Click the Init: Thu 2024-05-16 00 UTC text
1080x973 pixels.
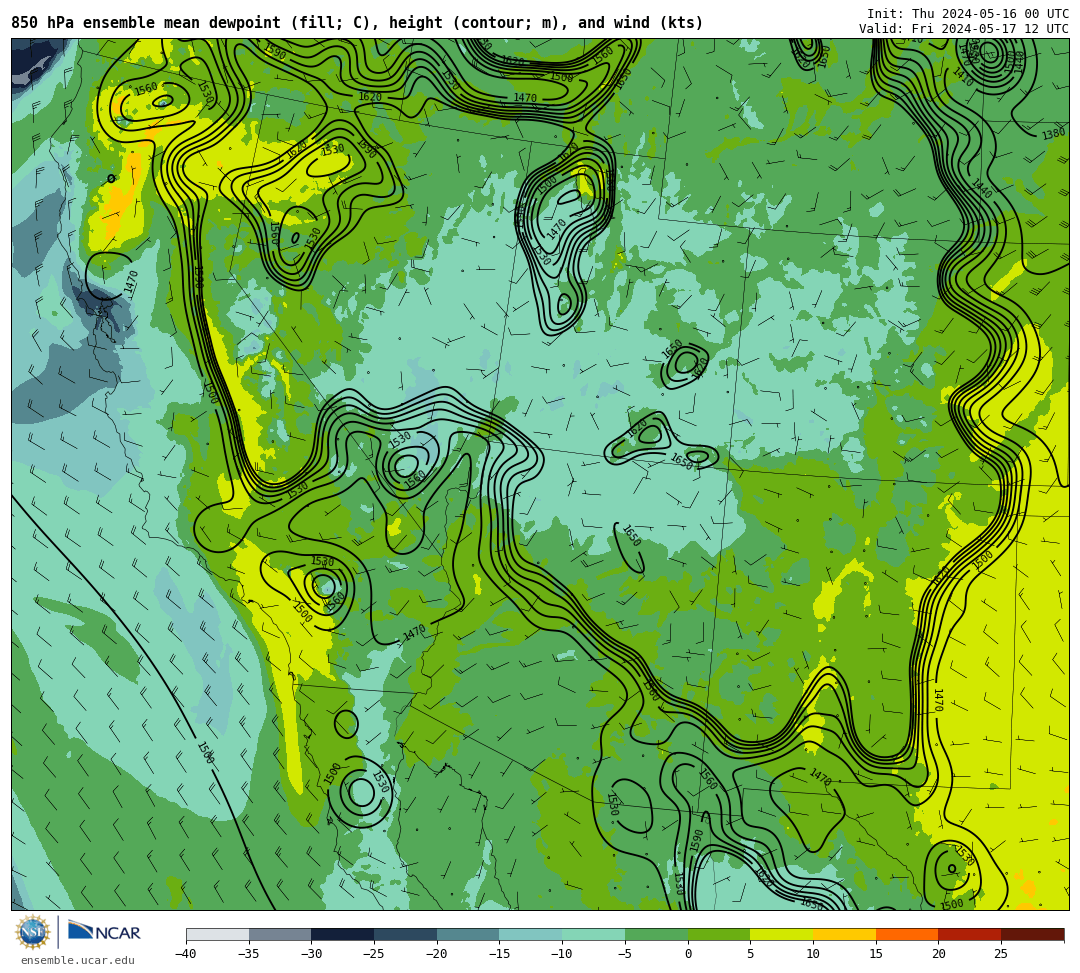point(968,14)
